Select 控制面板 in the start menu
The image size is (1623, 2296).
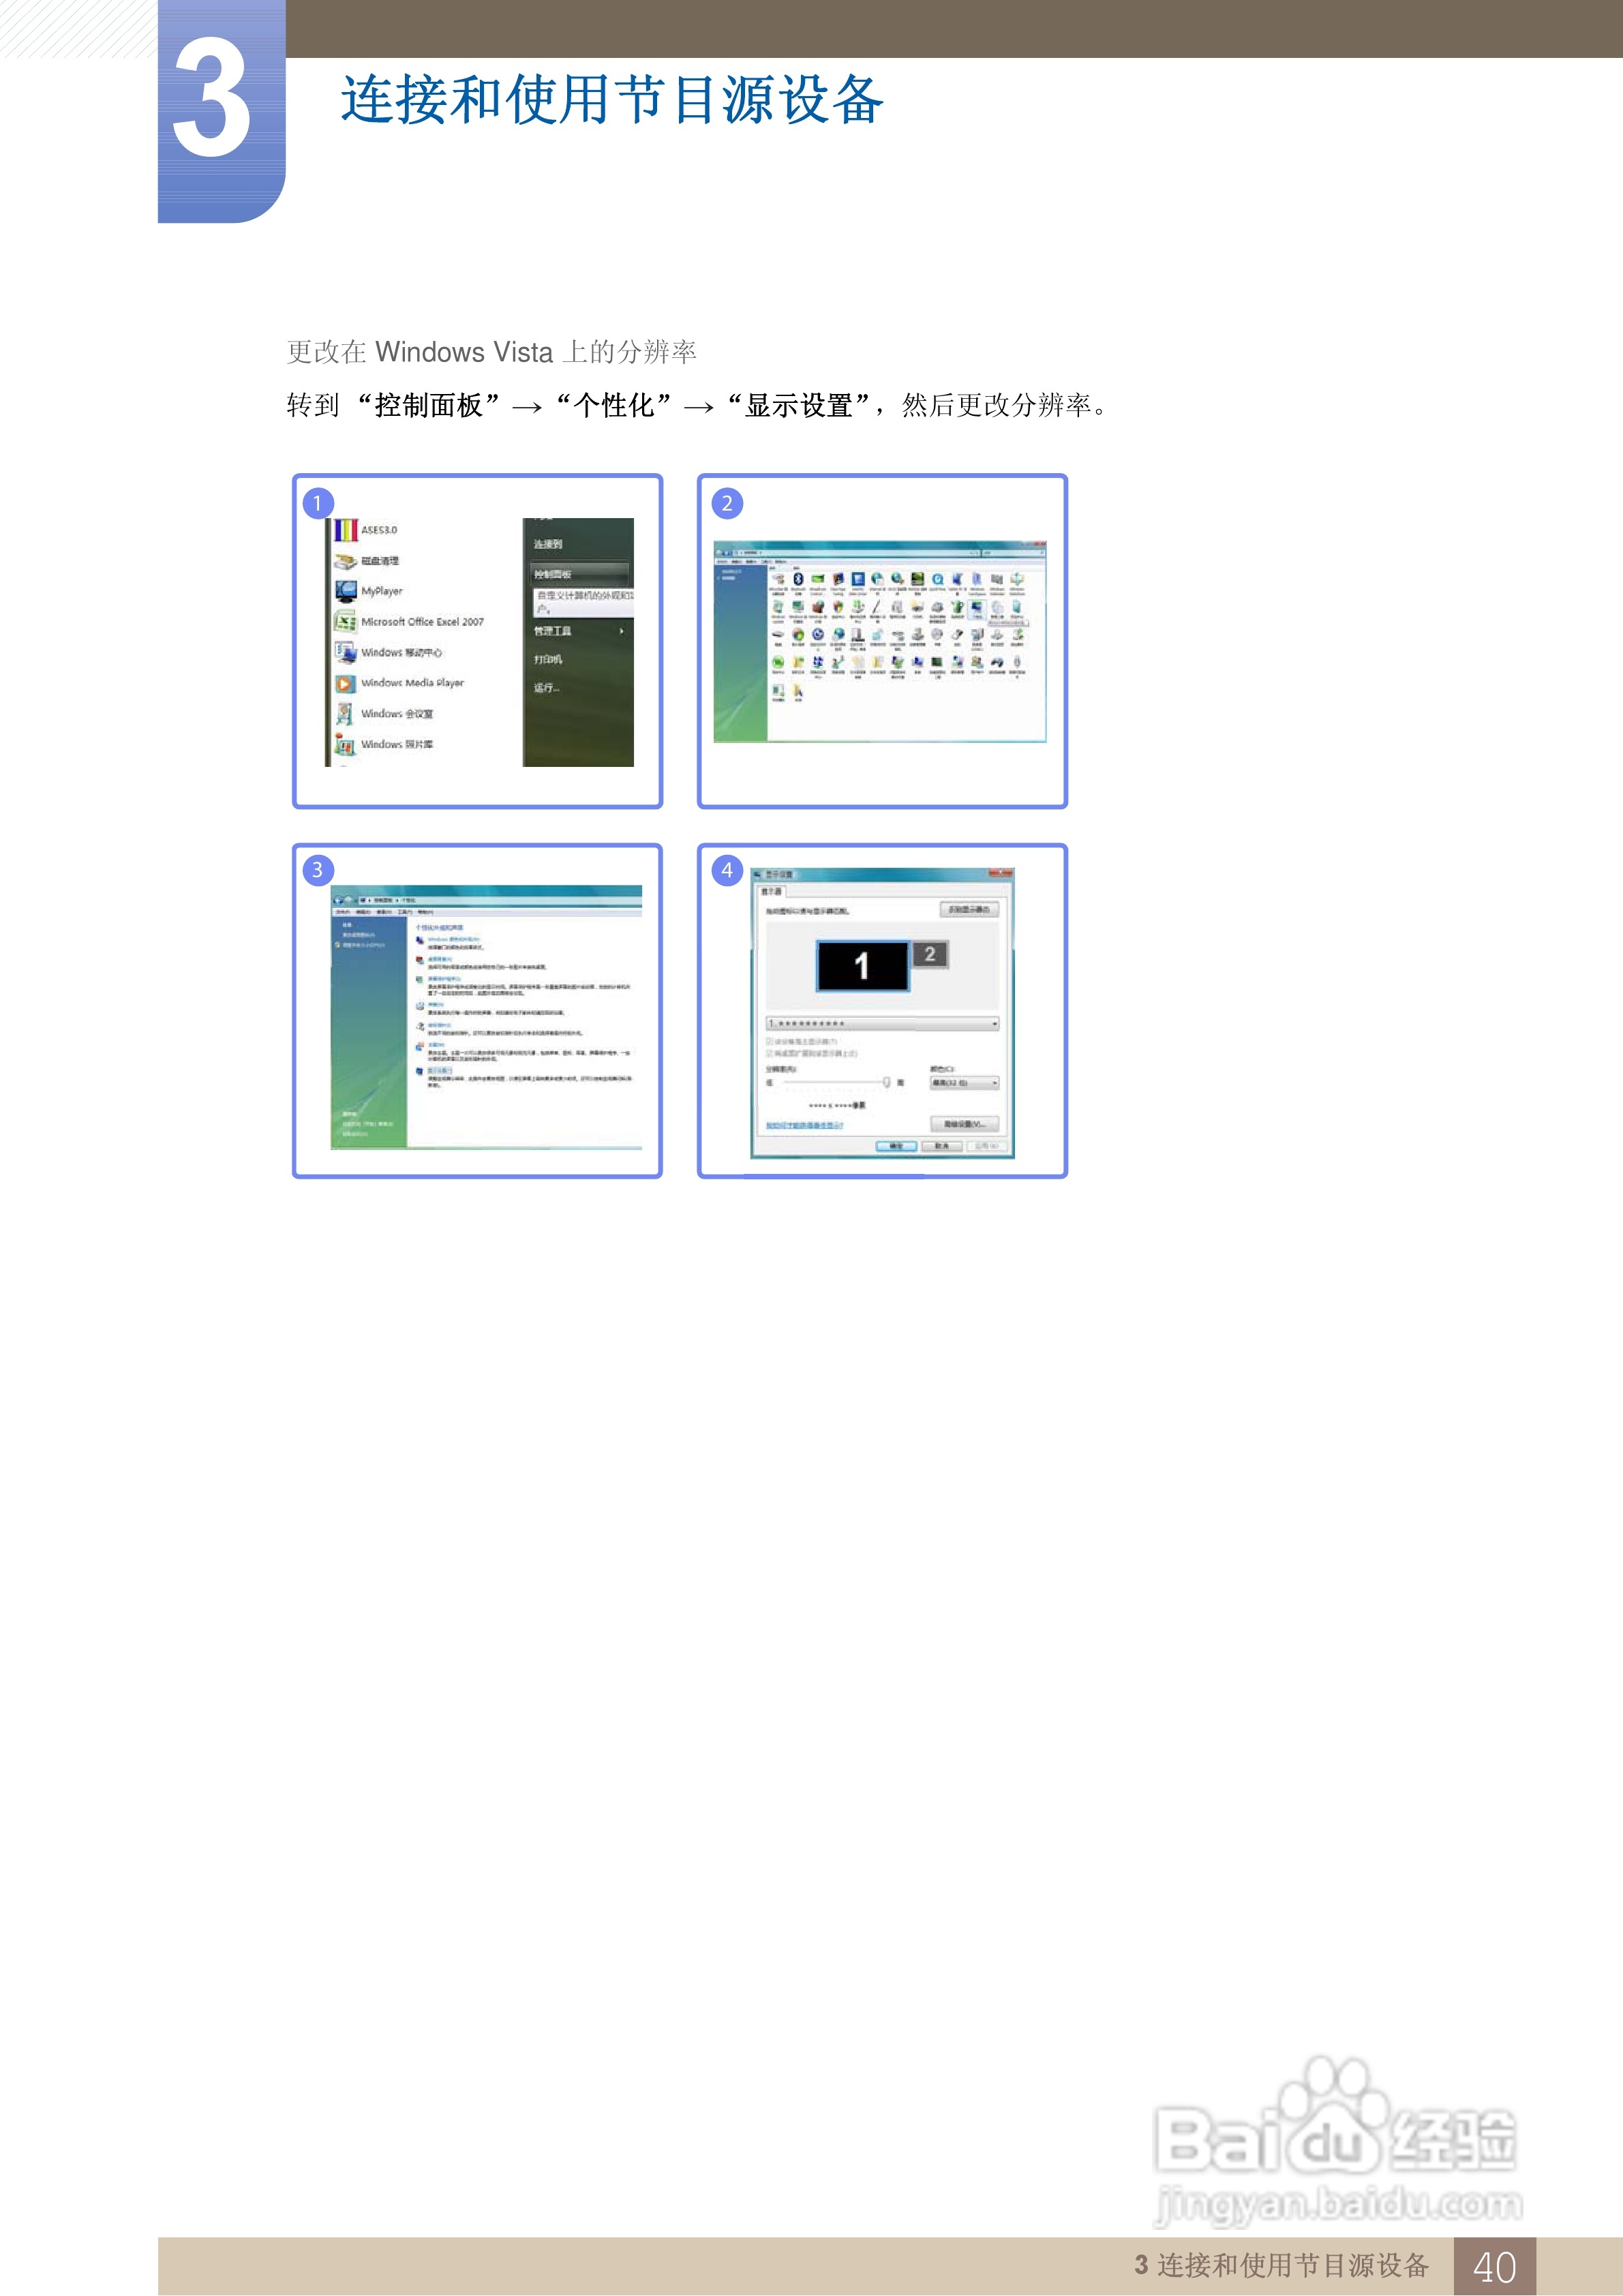click(x=553, y=574)
